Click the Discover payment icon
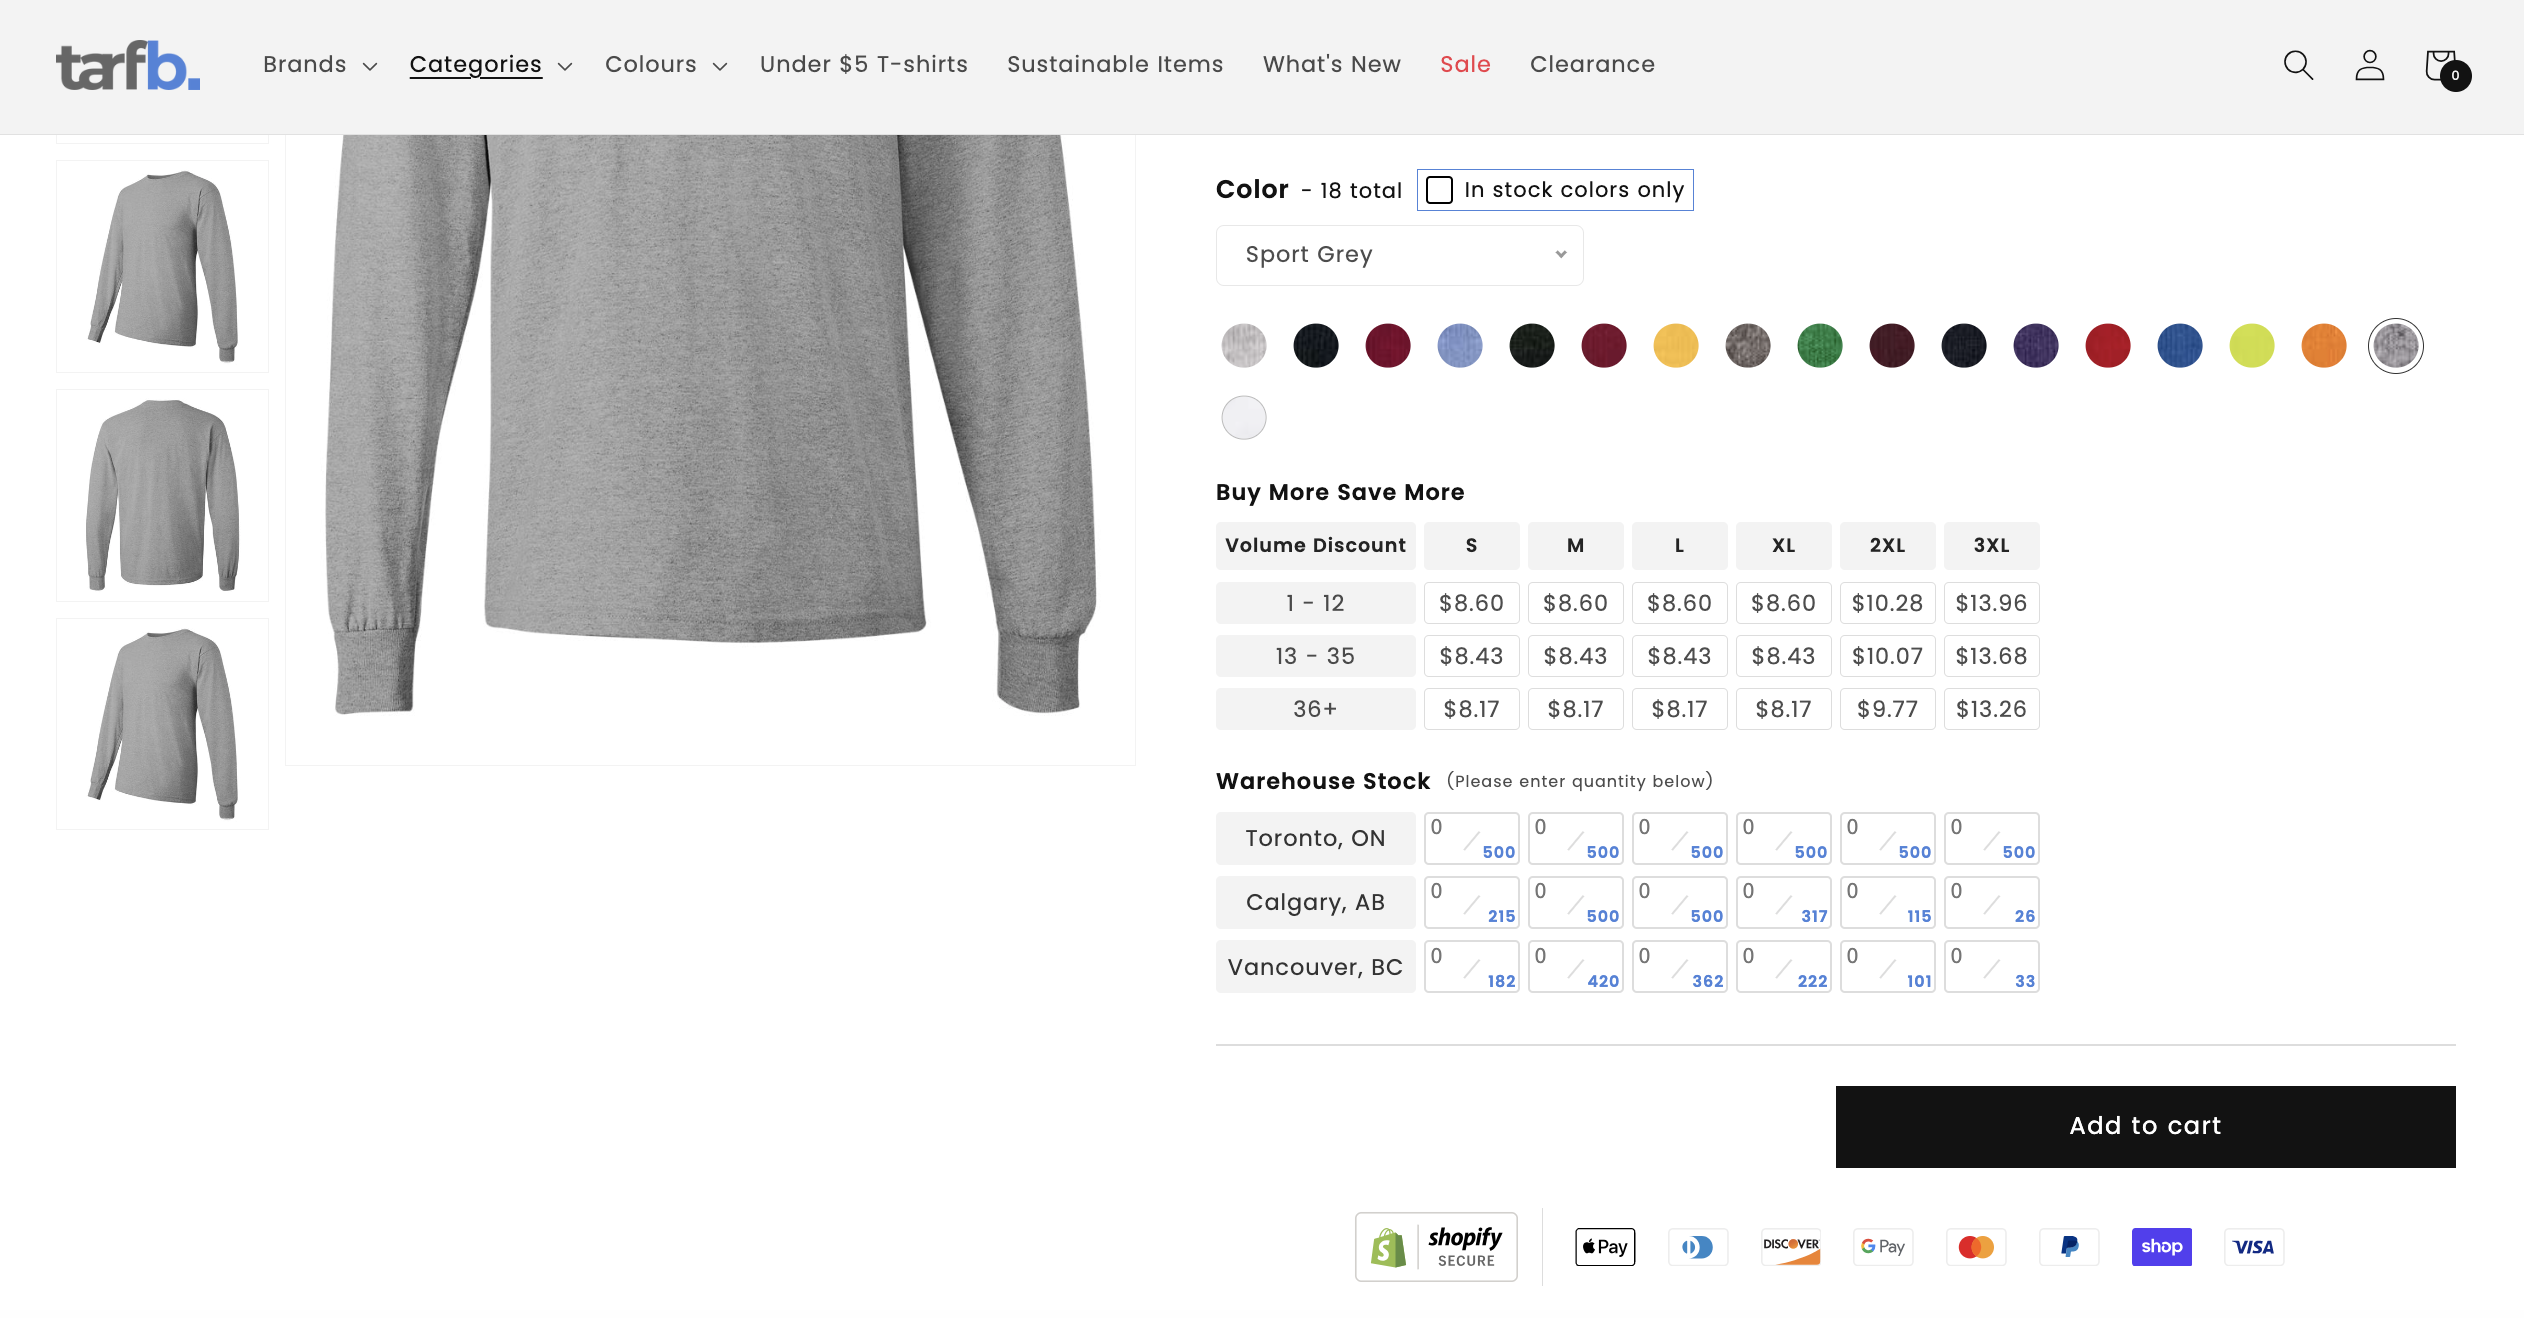This screenshot has width=2524, height=1318. 1789,1246
